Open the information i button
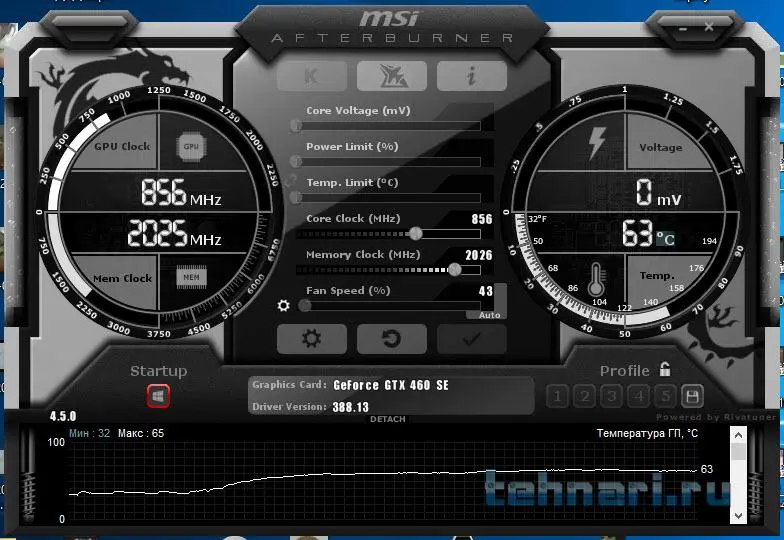The height and width of the screenshot is (540, 784). (472, 76)
